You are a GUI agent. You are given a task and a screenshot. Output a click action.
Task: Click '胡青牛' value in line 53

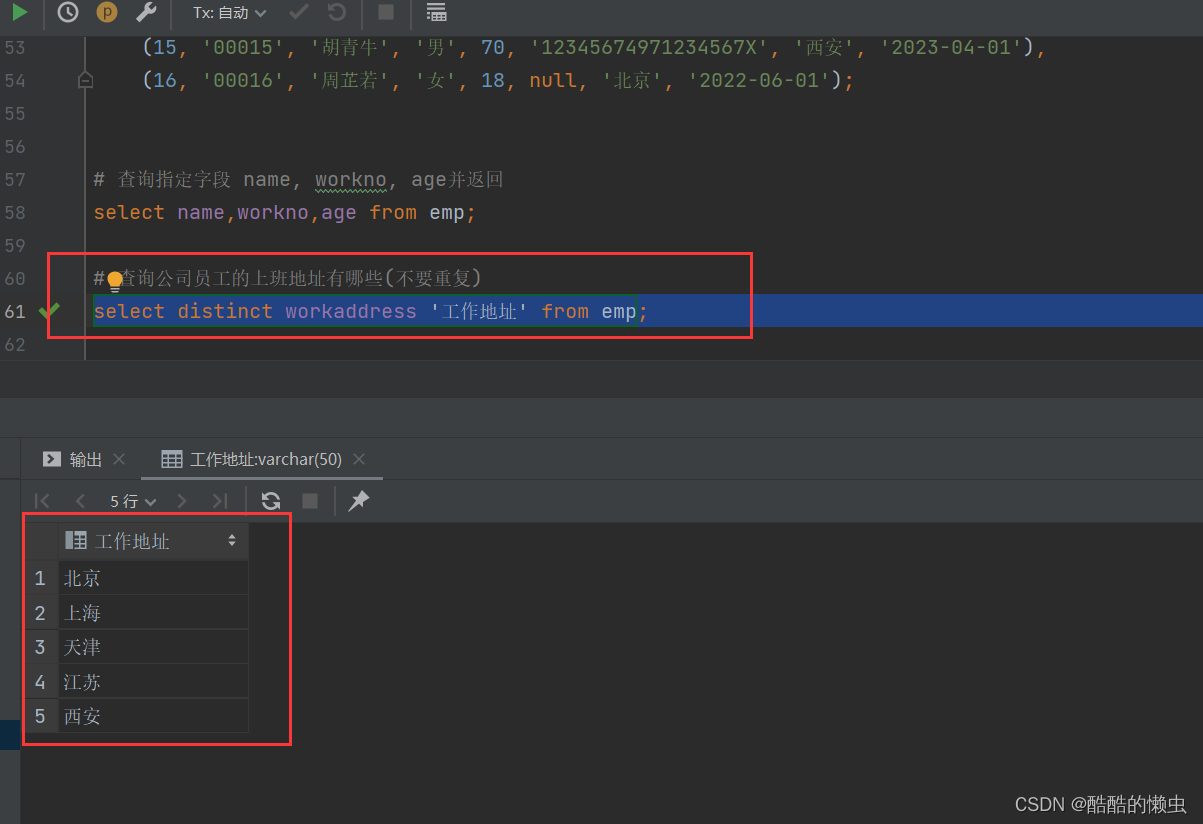[349, 47]
